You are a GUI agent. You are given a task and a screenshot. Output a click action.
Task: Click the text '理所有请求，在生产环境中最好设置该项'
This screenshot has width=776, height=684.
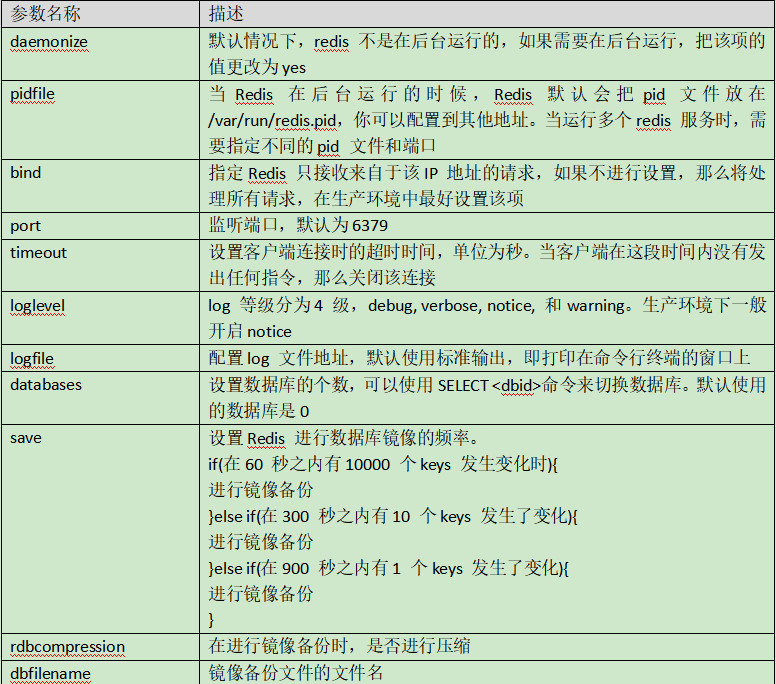366,198
